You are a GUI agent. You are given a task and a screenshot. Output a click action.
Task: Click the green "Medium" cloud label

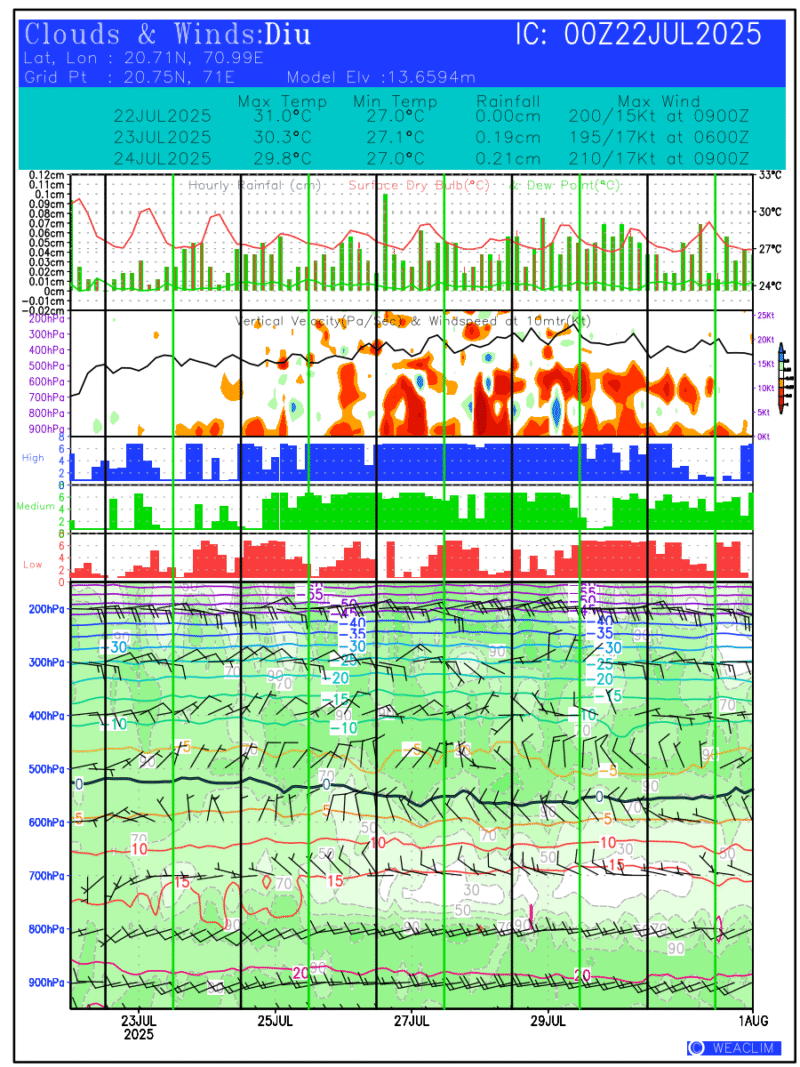click(x=35, y=506)
